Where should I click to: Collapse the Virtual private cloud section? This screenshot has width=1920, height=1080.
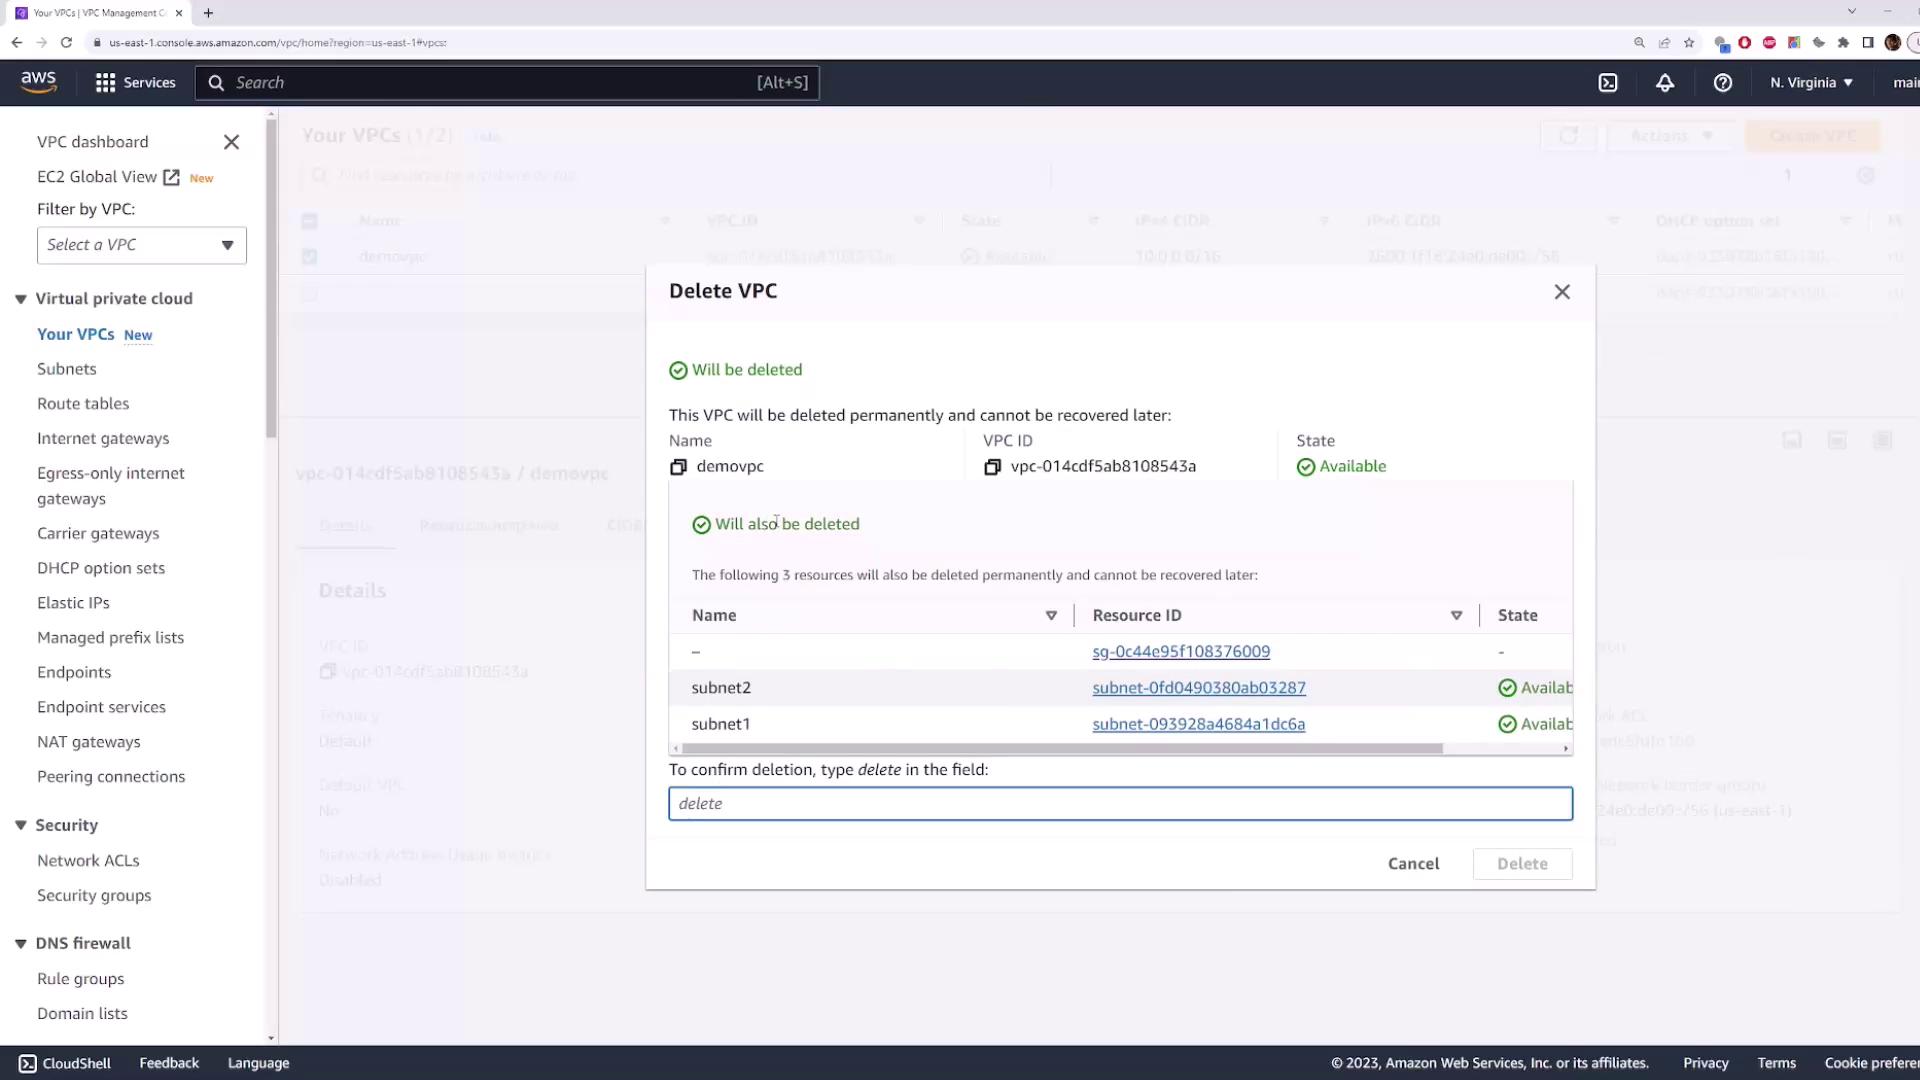21,299
